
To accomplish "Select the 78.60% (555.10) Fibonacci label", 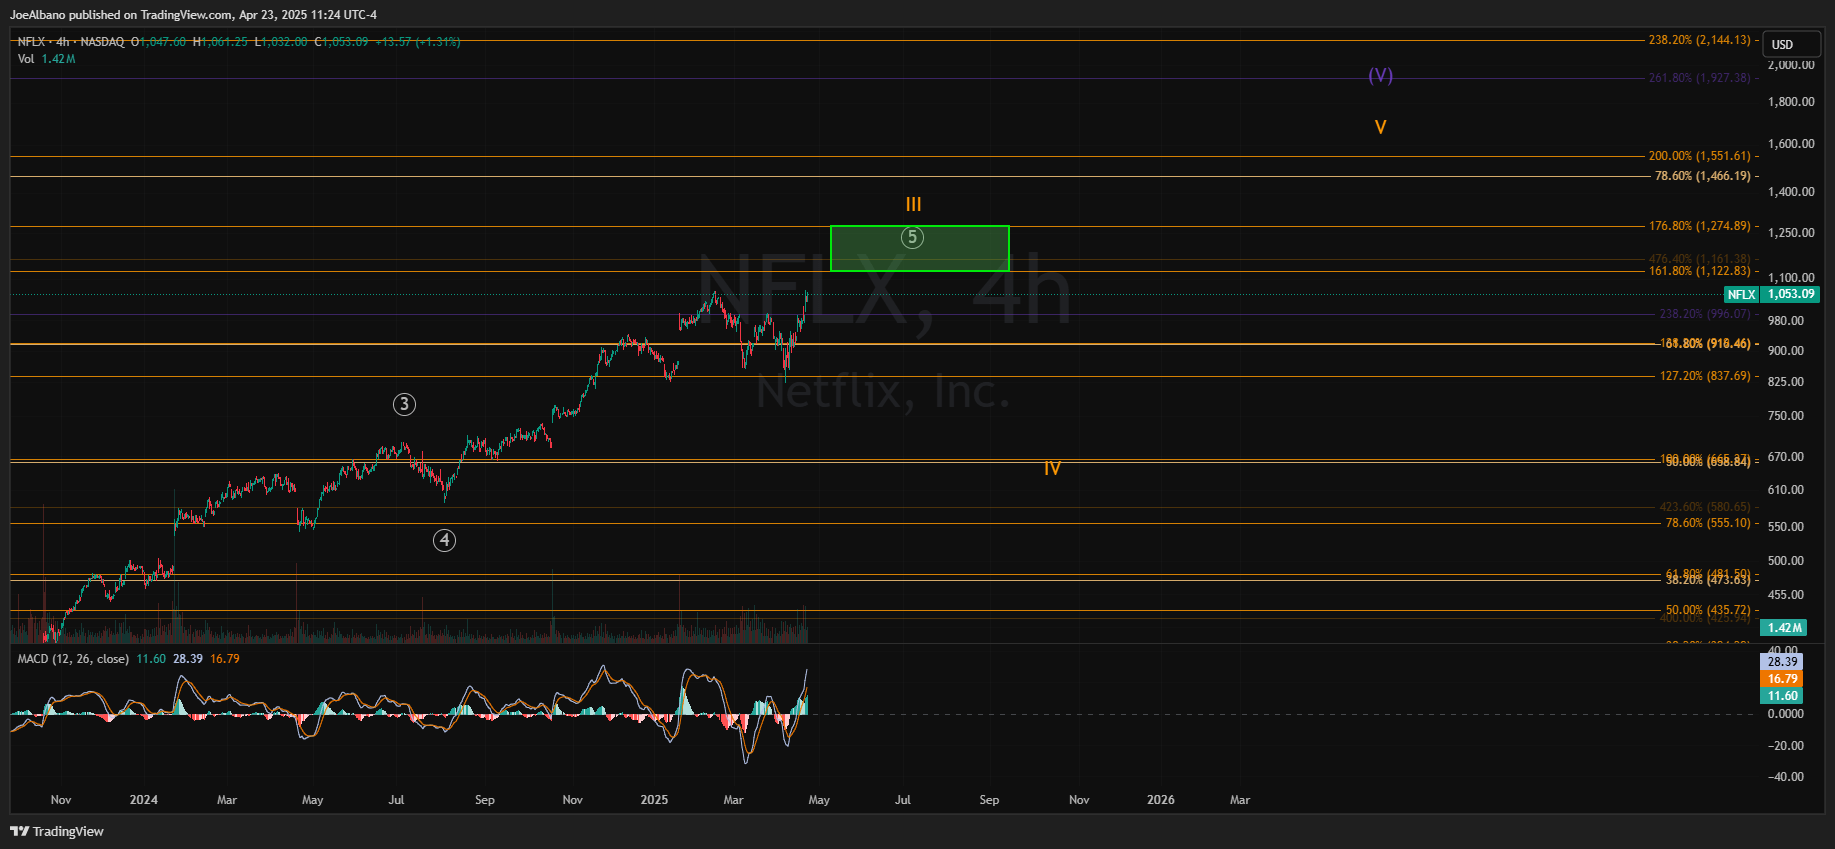I will pyautogui.click(x=1708, y=523).
